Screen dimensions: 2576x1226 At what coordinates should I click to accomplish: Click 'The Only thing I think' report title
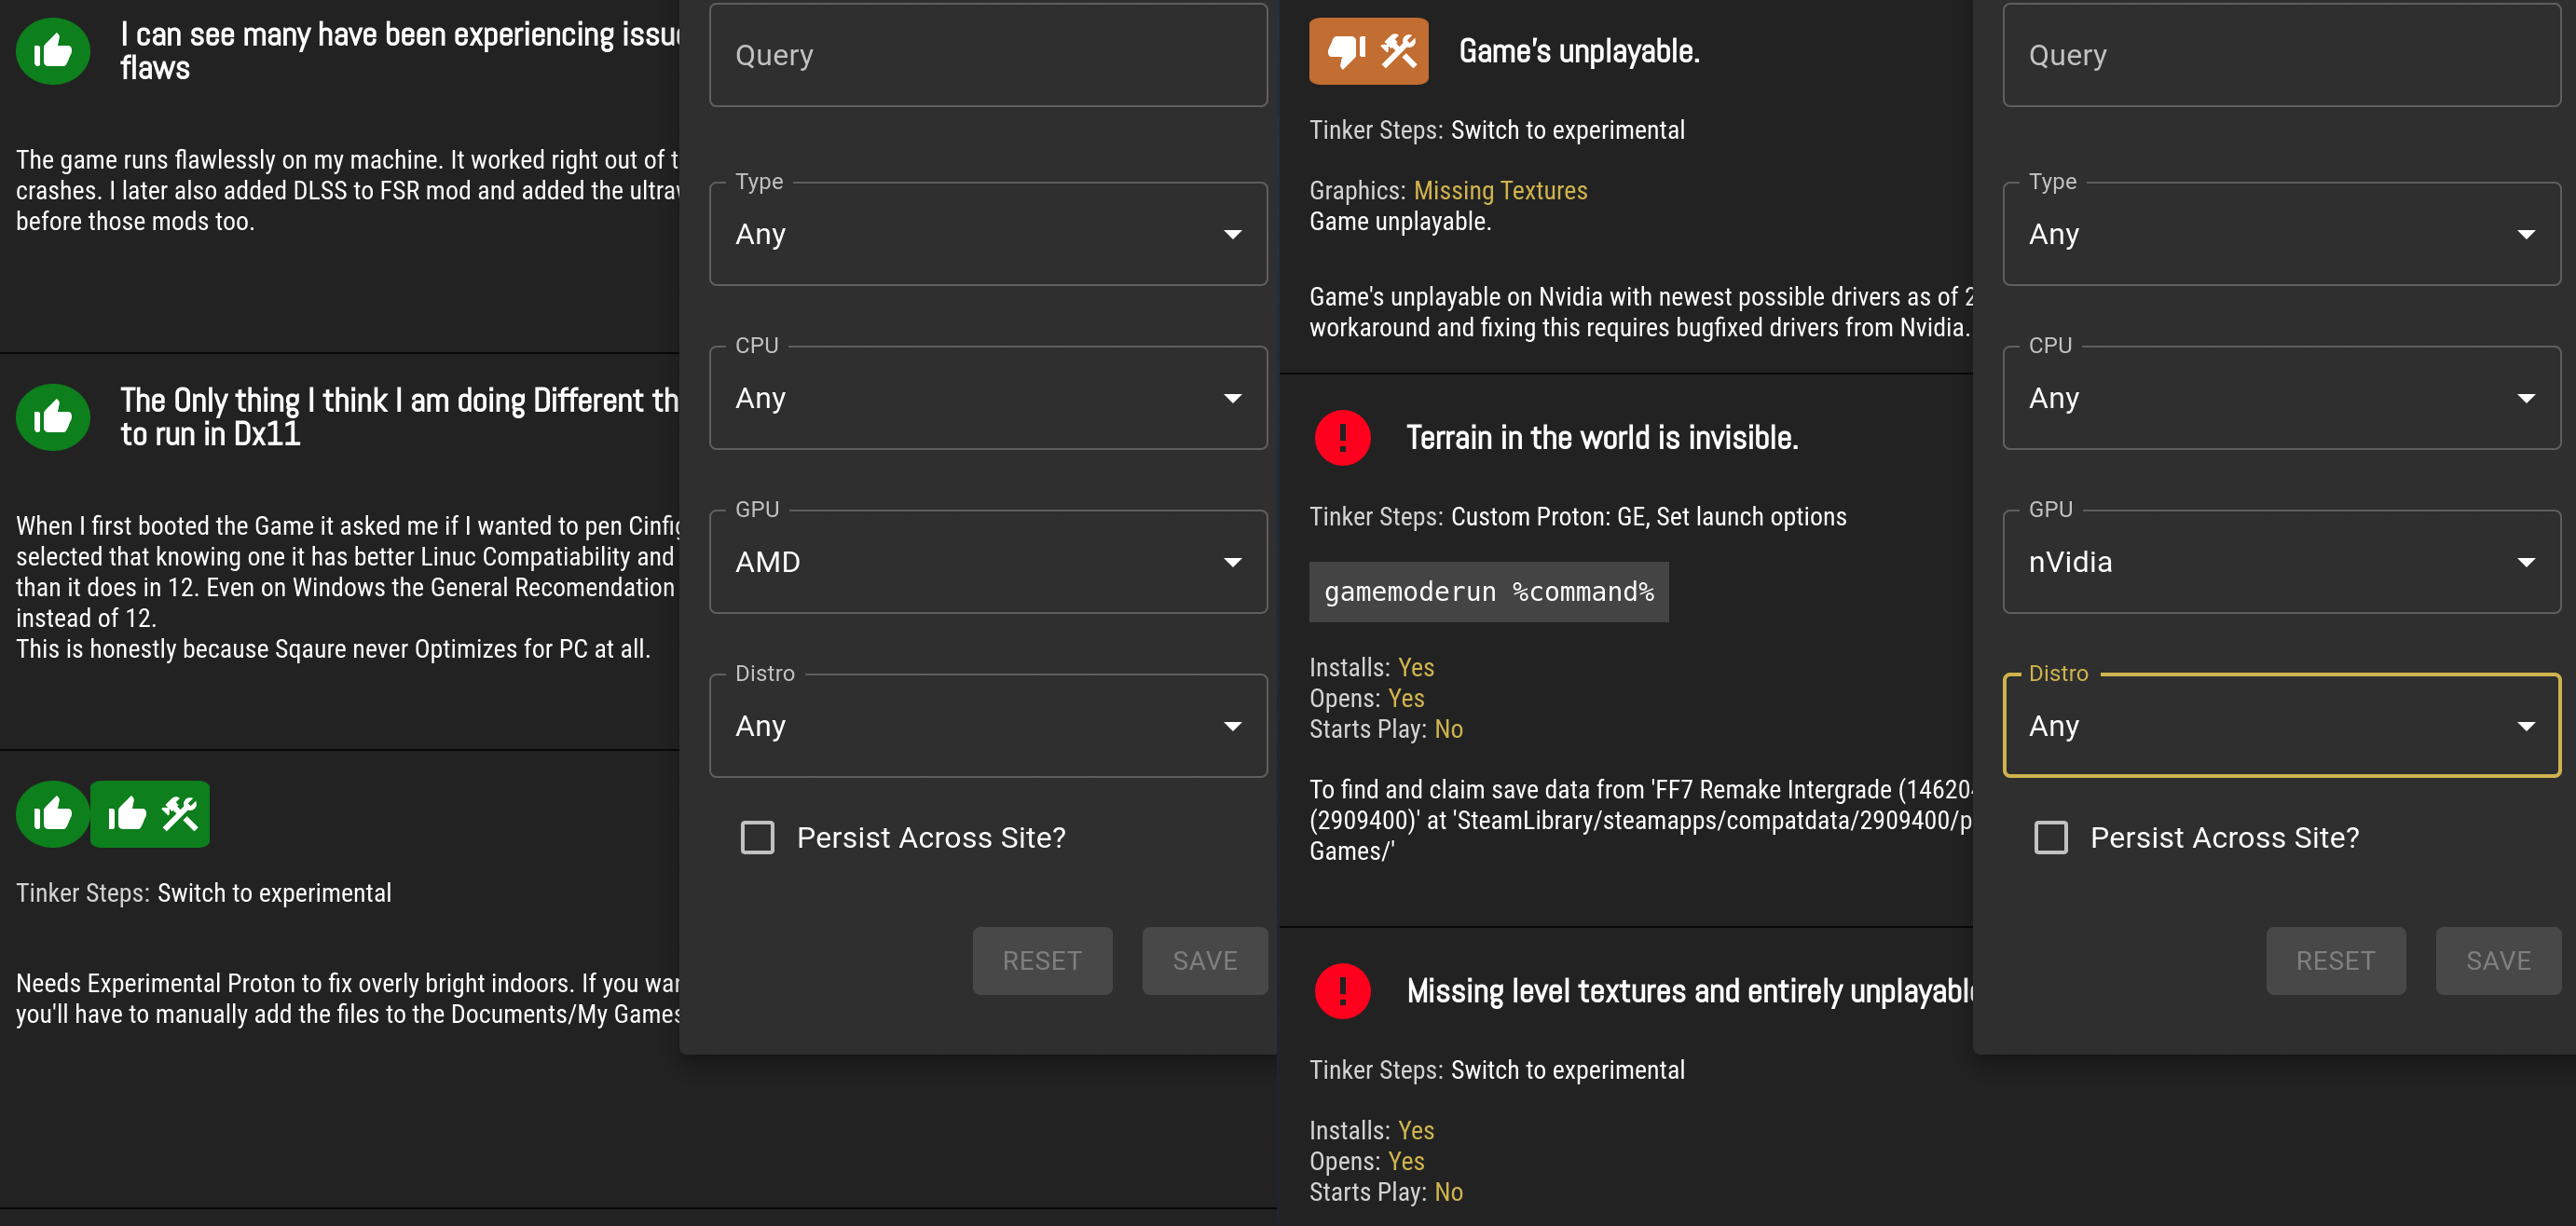399,417
